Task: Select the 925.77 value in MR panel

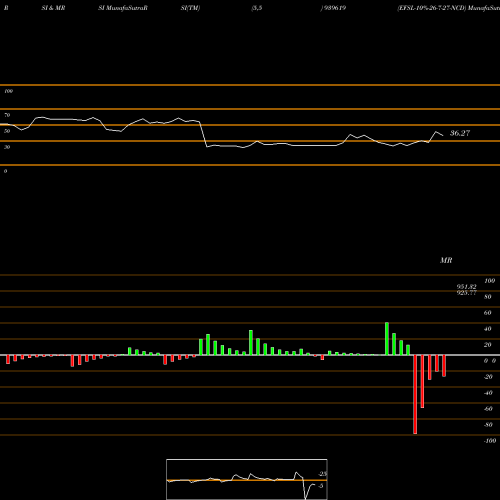Action: coord(466,293)
